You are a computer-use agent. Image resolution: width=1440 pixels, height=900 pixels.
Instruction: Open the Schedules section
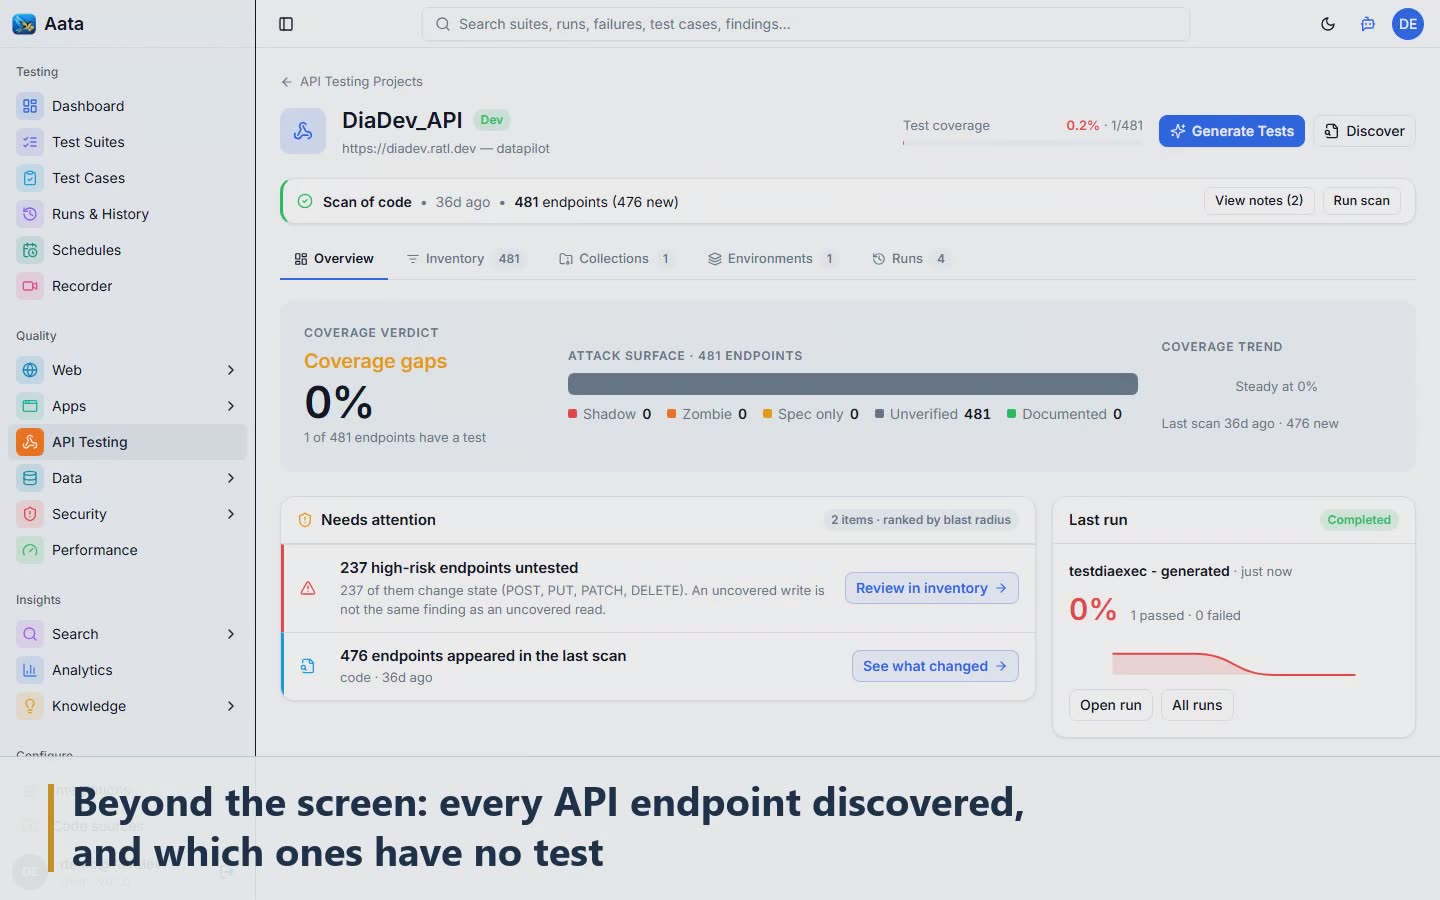click(x=127, y=250)
